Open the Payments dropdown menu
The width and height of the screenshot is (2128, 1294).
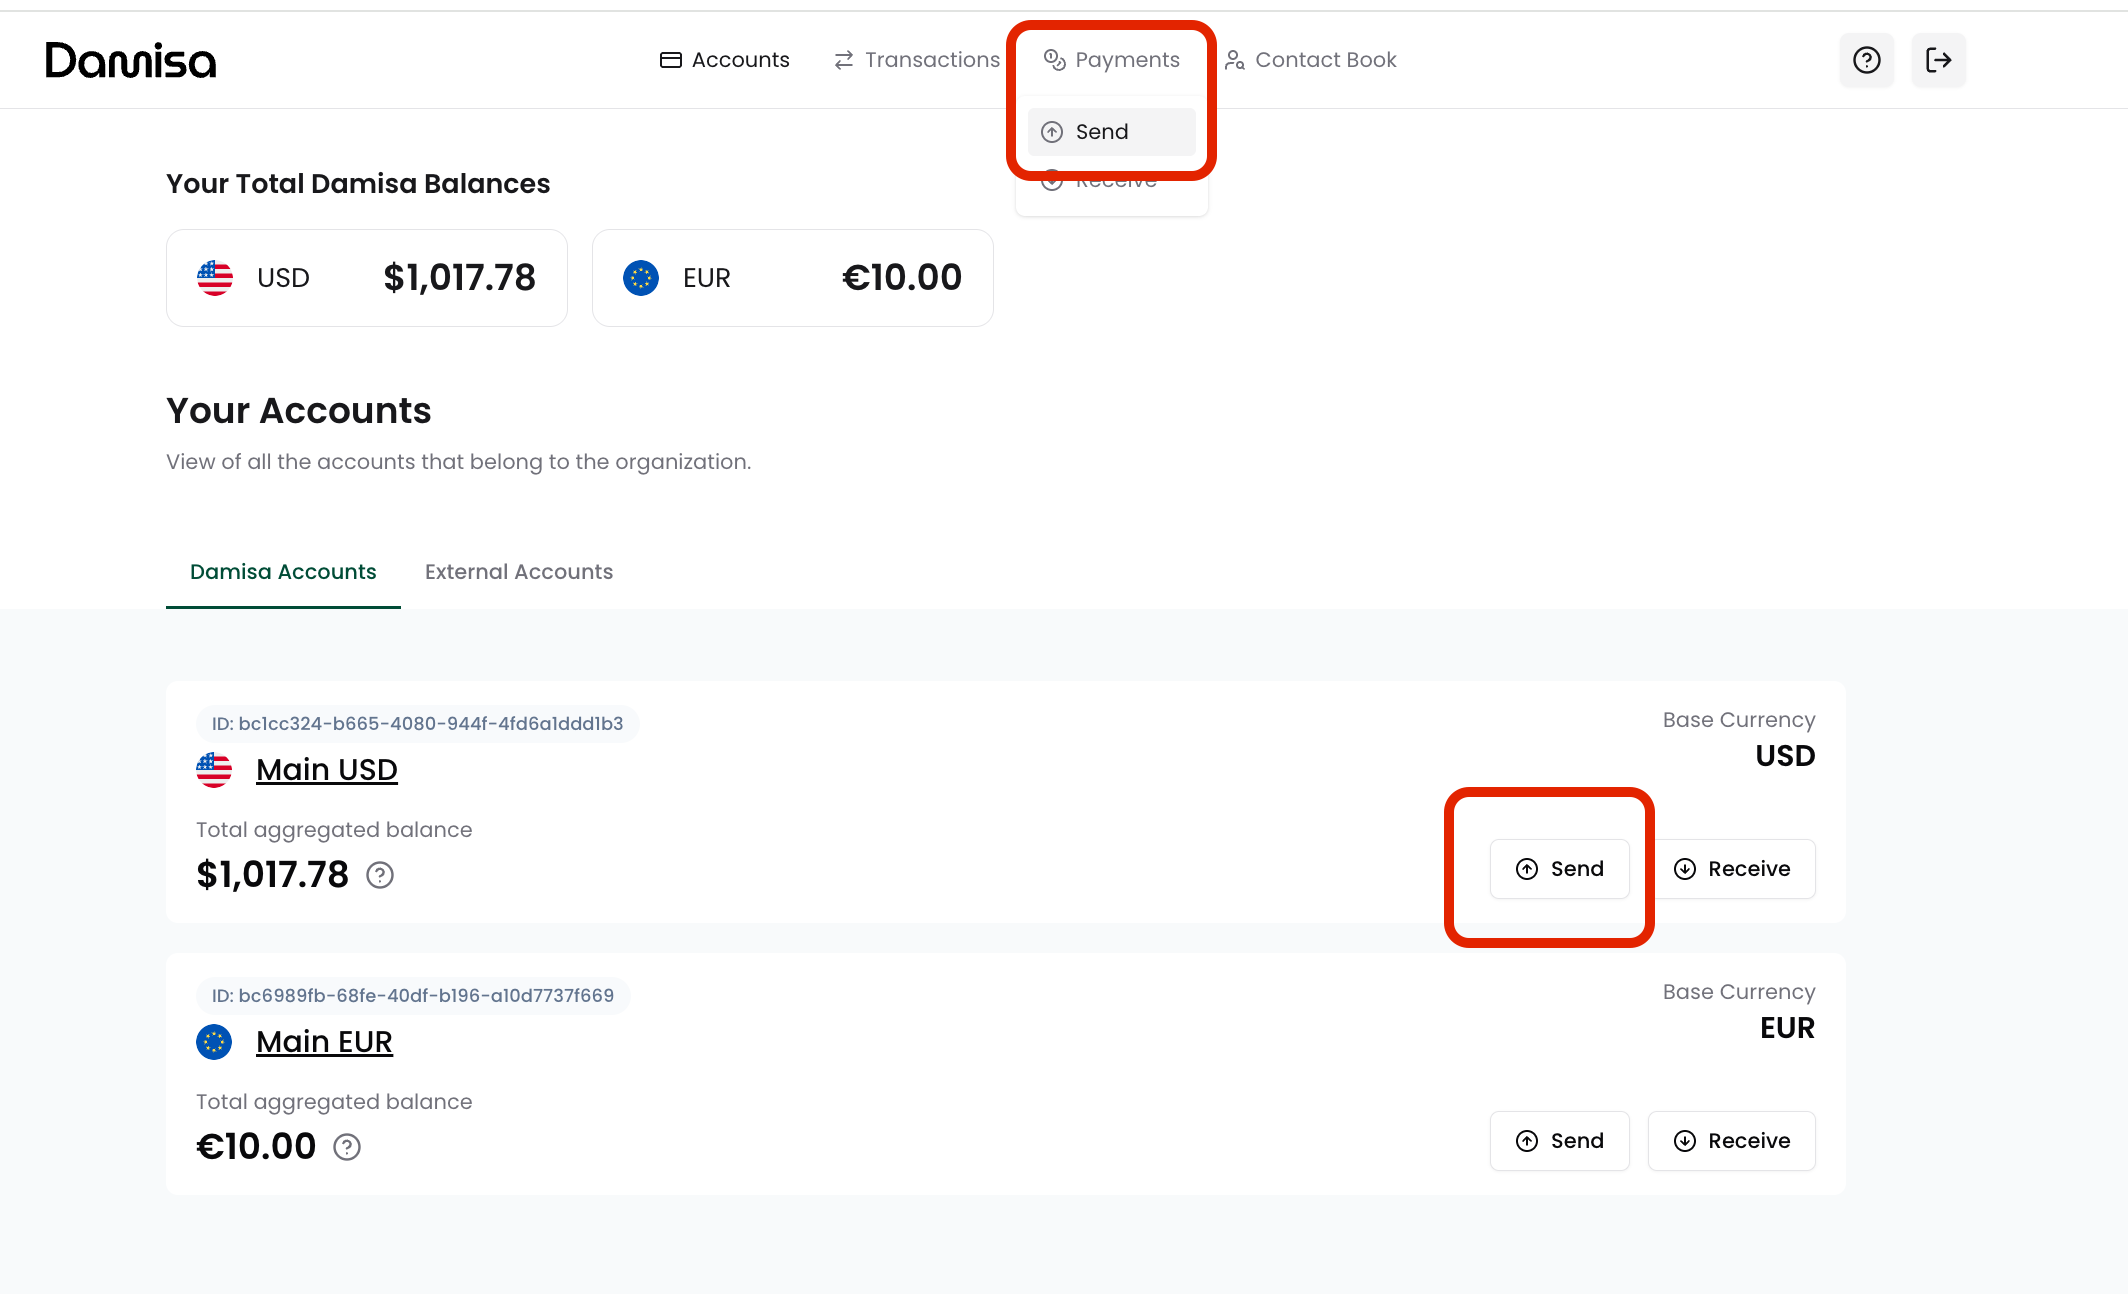1111,60
